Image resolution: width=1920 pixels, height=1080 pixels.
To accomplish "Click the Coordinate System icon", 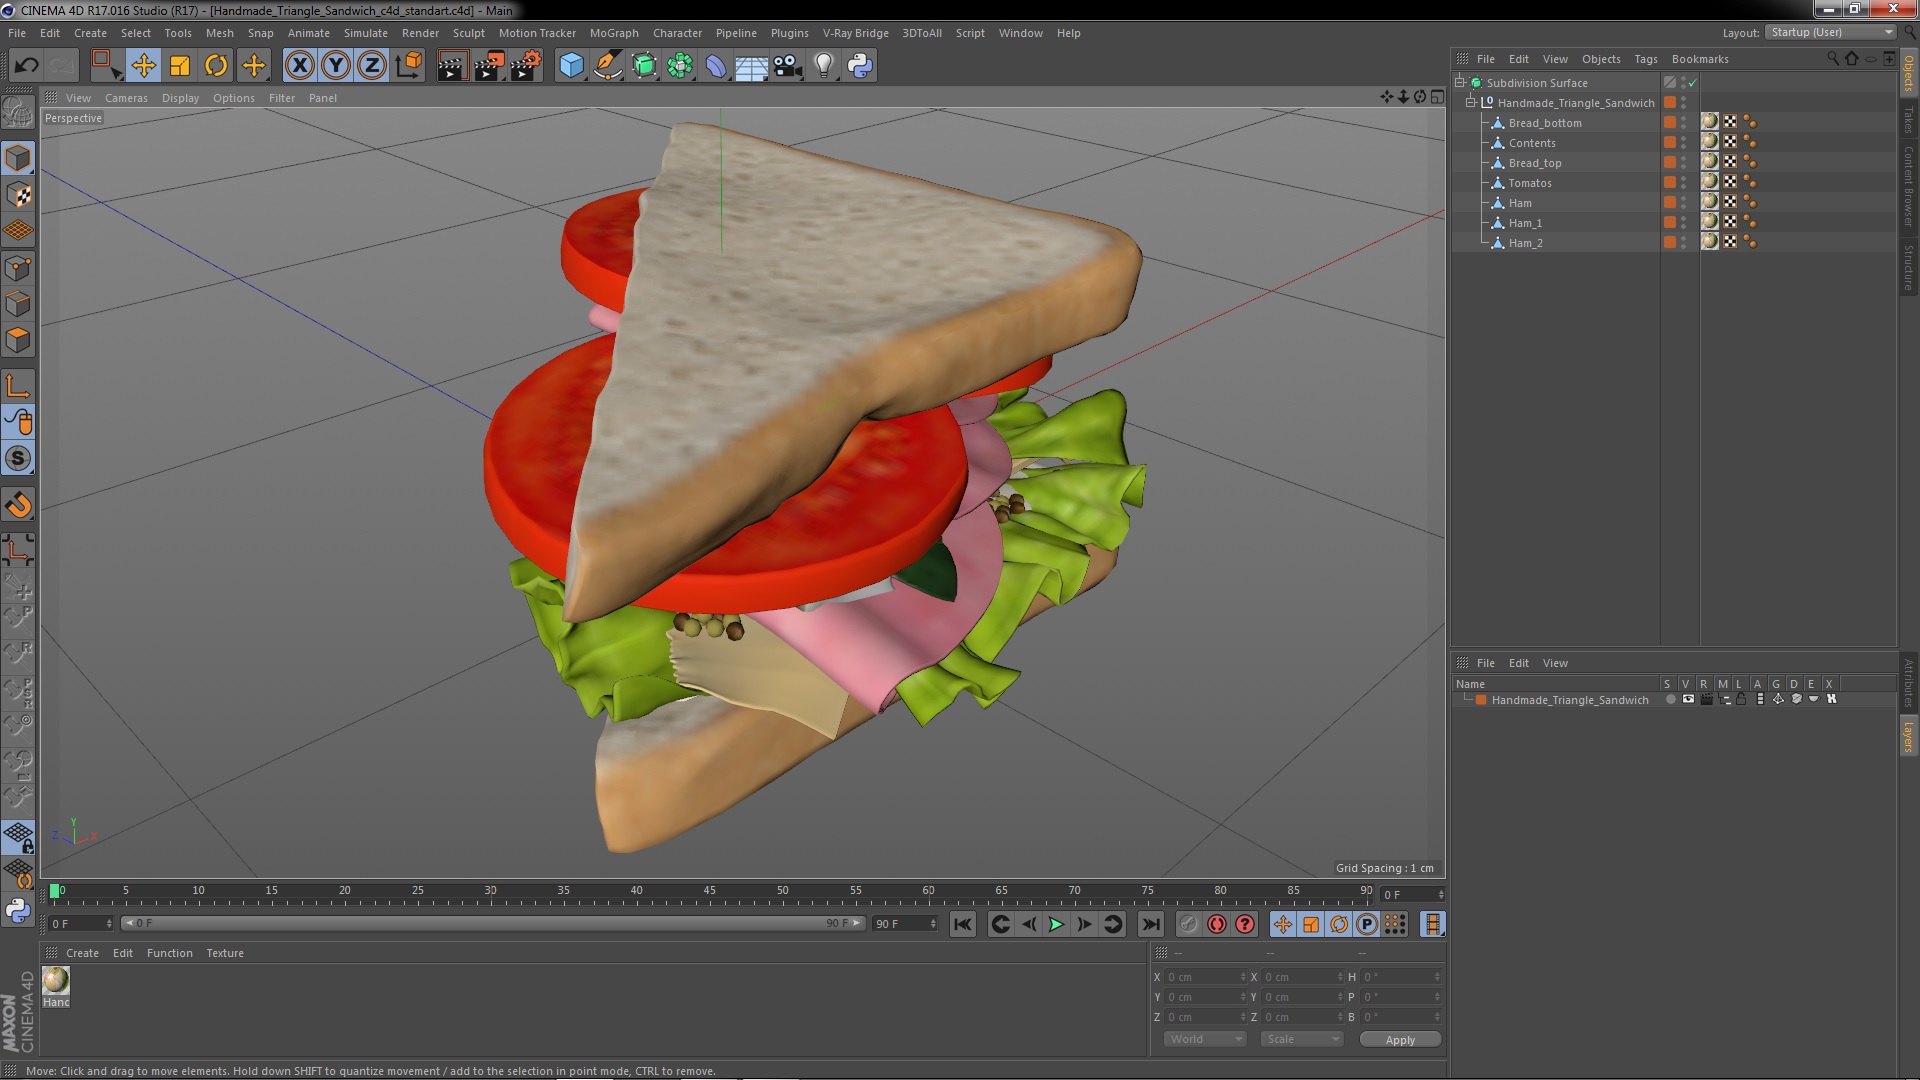I will (x=408, y=66).
